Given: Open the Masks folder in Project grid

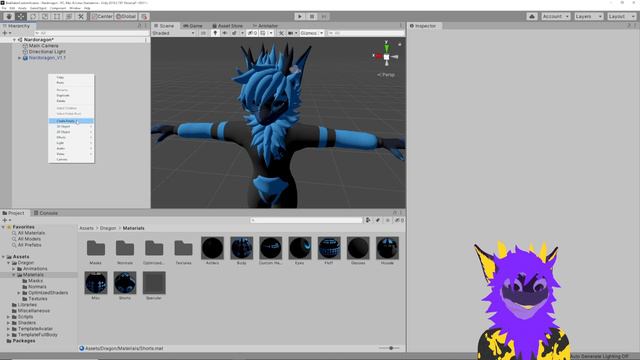Looking at the screenshot, I should (96, 248).
